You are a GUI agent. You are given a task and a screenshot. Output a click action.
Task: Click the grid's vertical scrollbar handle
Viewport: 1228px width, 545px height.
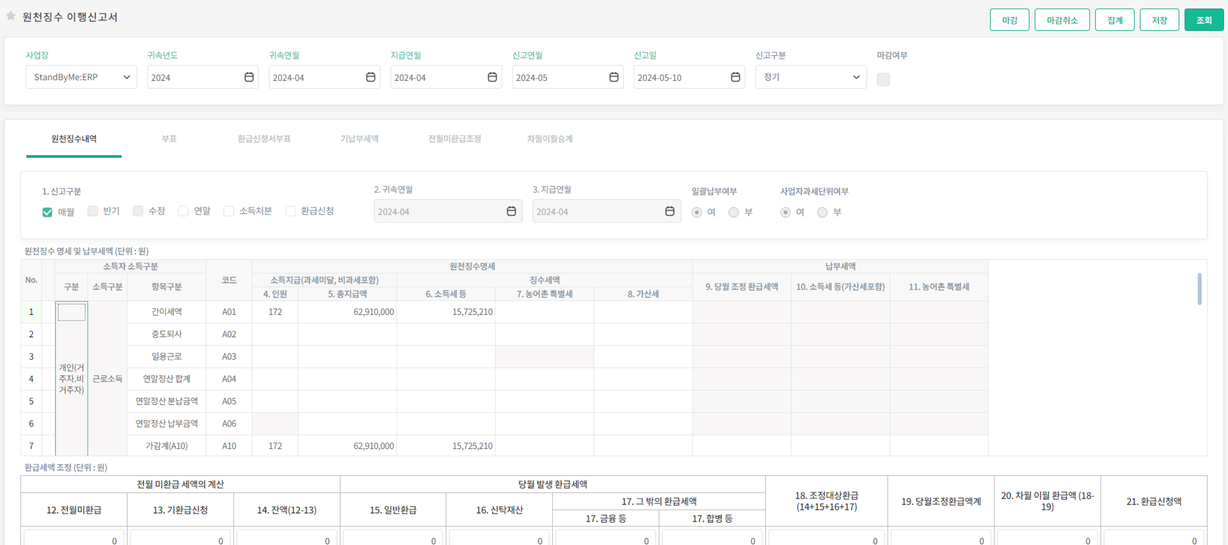click(x=1199, y=288)
